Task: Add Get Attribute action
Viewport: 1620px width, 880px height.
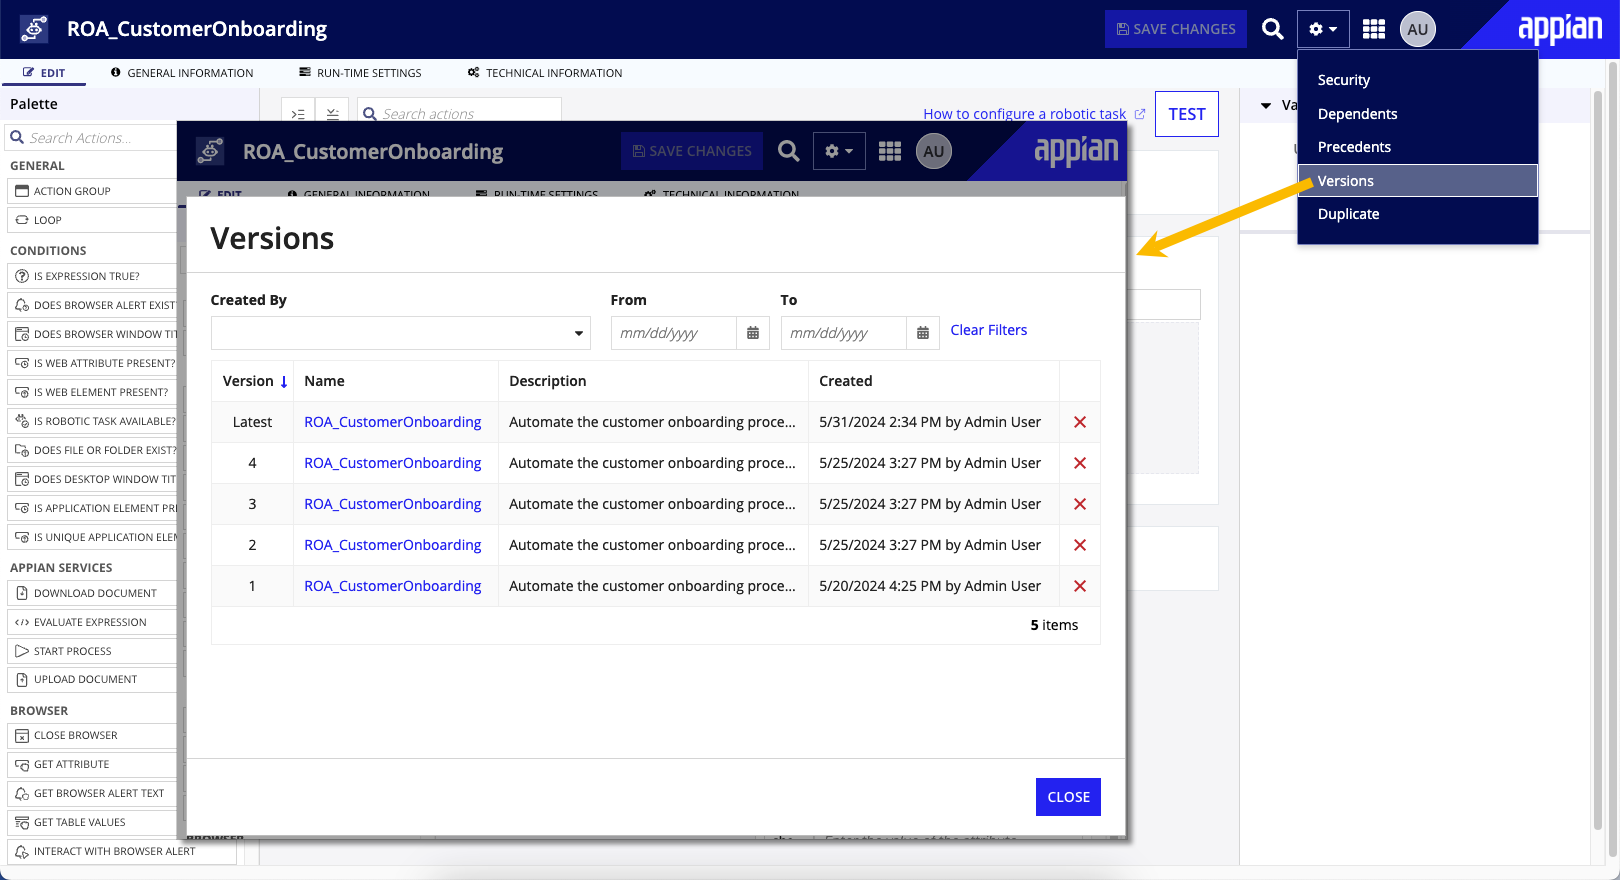Action: pyautogui.click(x=92, y=764)
